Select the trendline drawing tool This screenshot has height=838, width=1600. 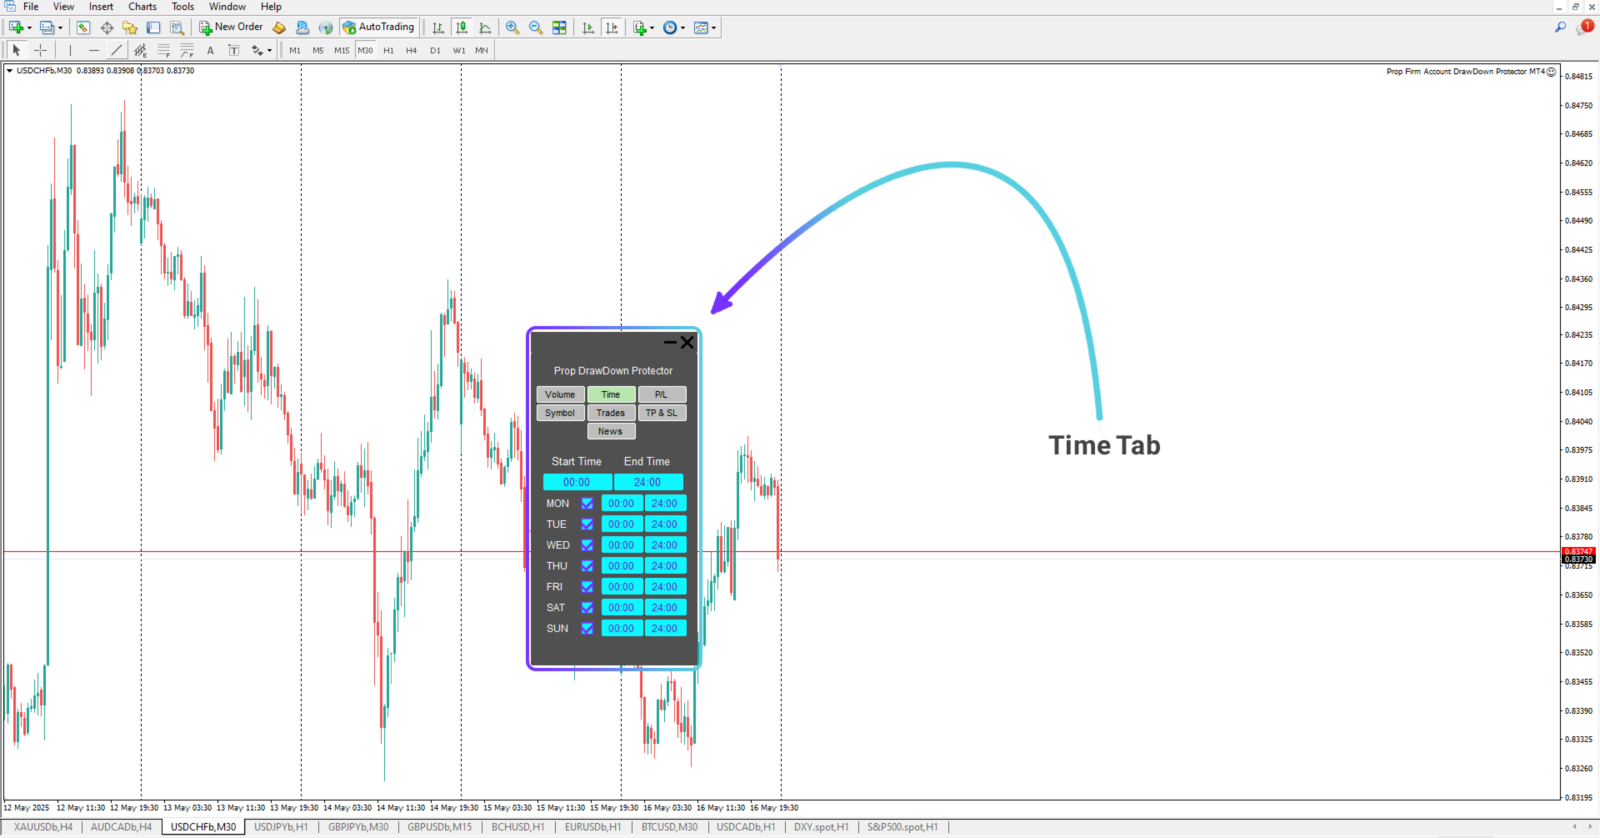click(117, 50)
